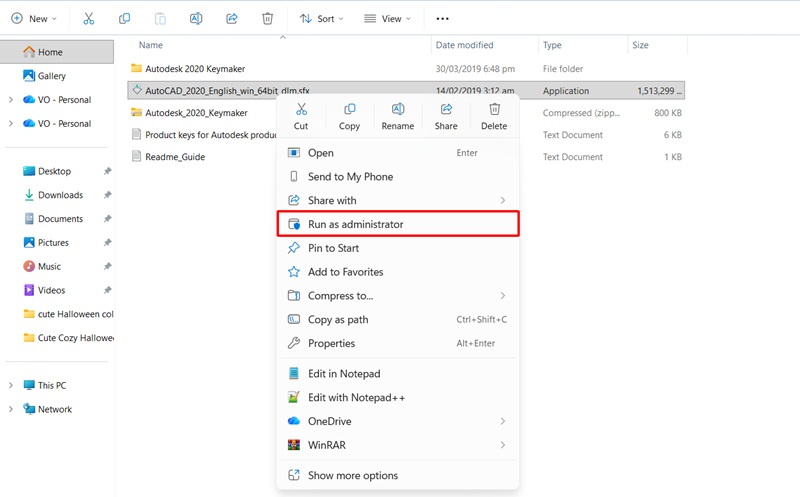Expand the first VO - Personal OneDrive
Image resolution: width=800 pixels, height=497 pixels.
pyautogui.click(x=11, y=100)
